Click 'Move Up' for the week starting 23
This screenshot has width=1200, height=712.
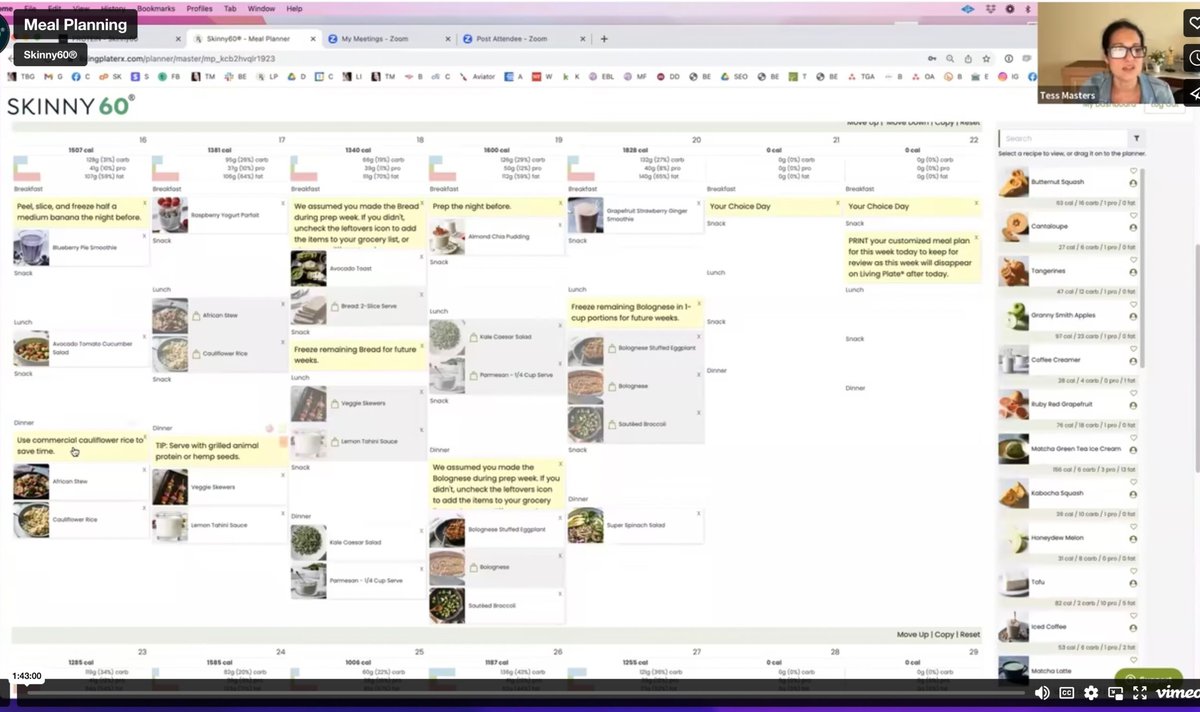coord(912,635)
